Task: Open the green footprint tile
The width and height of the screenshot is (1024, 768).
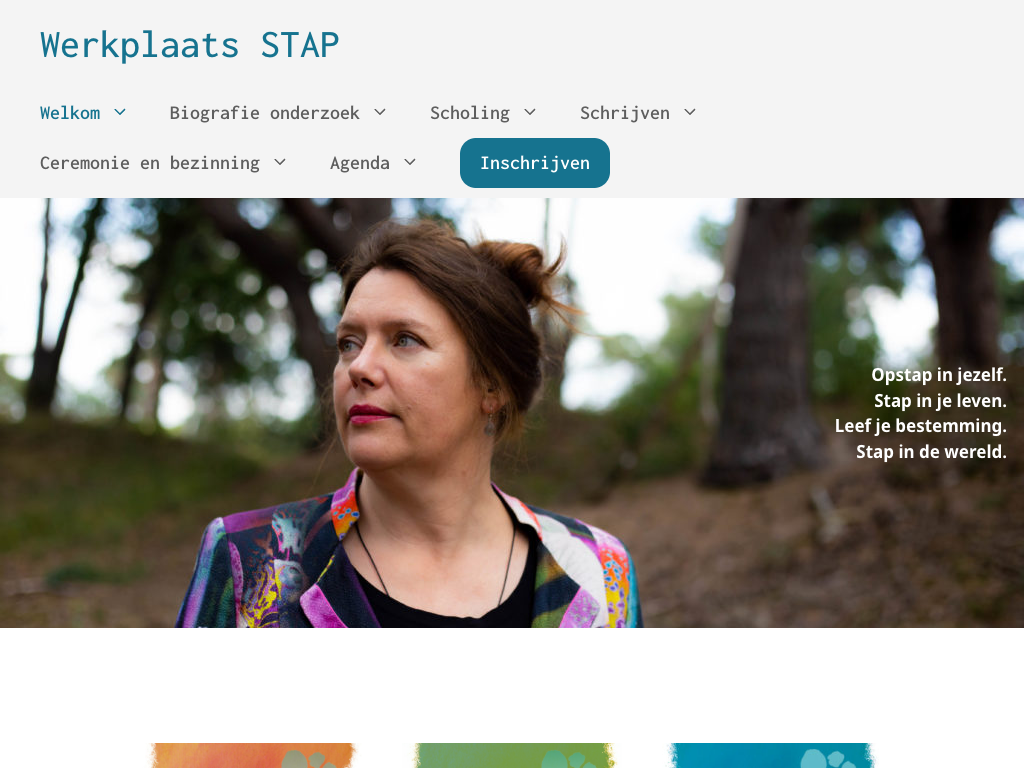Action: point(515,756)
